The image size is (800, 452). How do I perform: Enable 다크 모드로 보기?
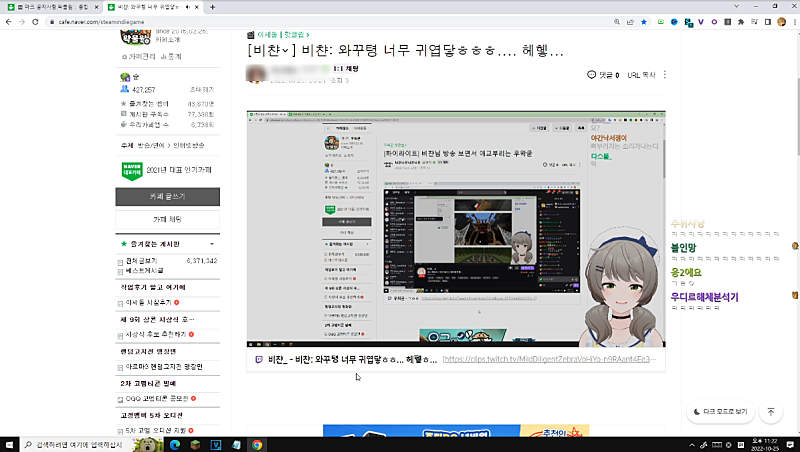pos(720,412)
